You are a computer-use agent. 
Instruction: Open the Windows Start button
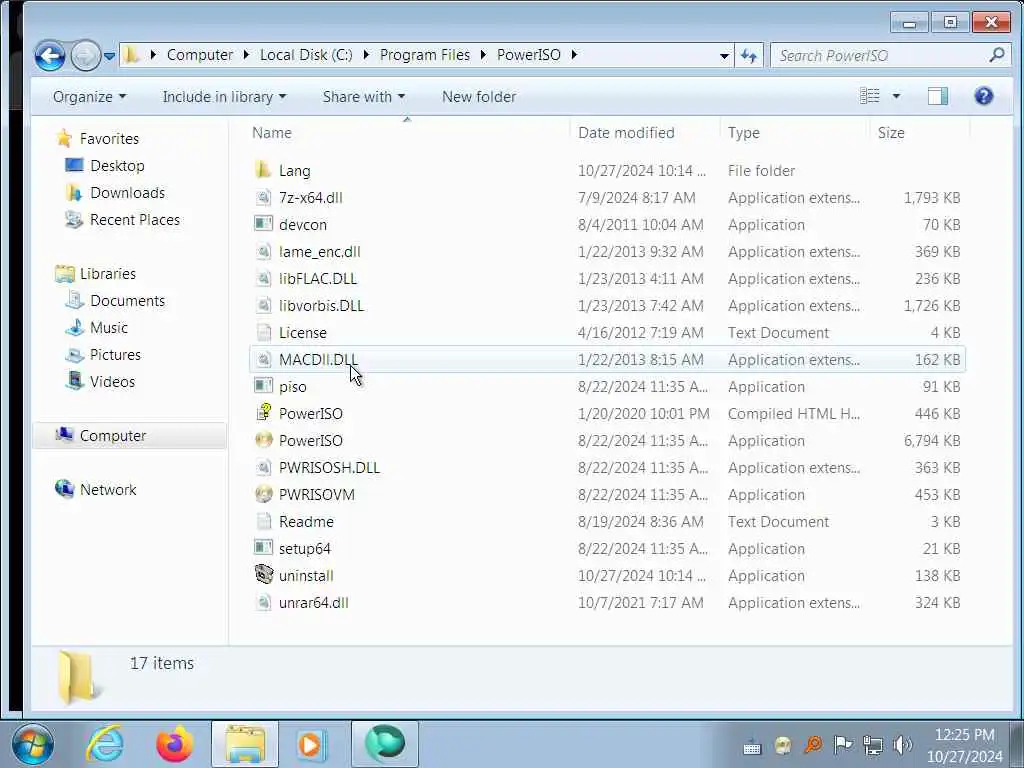pyautogui.click(x=33, y=744)
